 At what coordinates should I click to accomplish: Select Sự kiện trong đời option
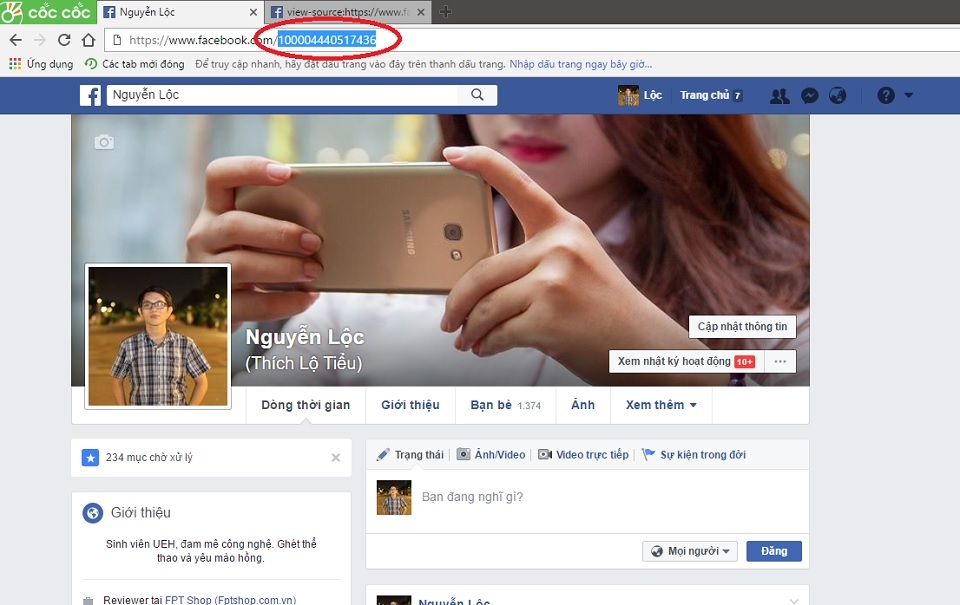694,454
